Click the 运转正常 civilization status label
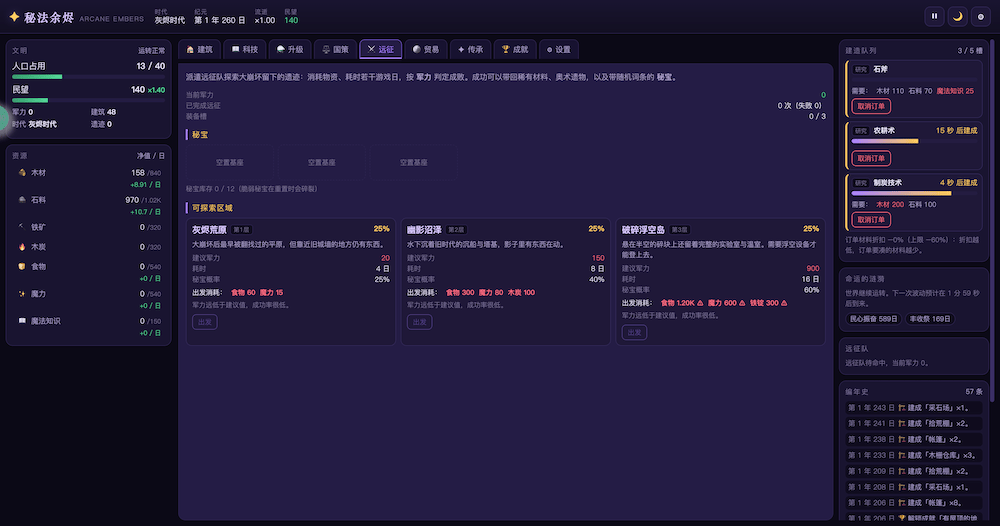 [151, 51]
